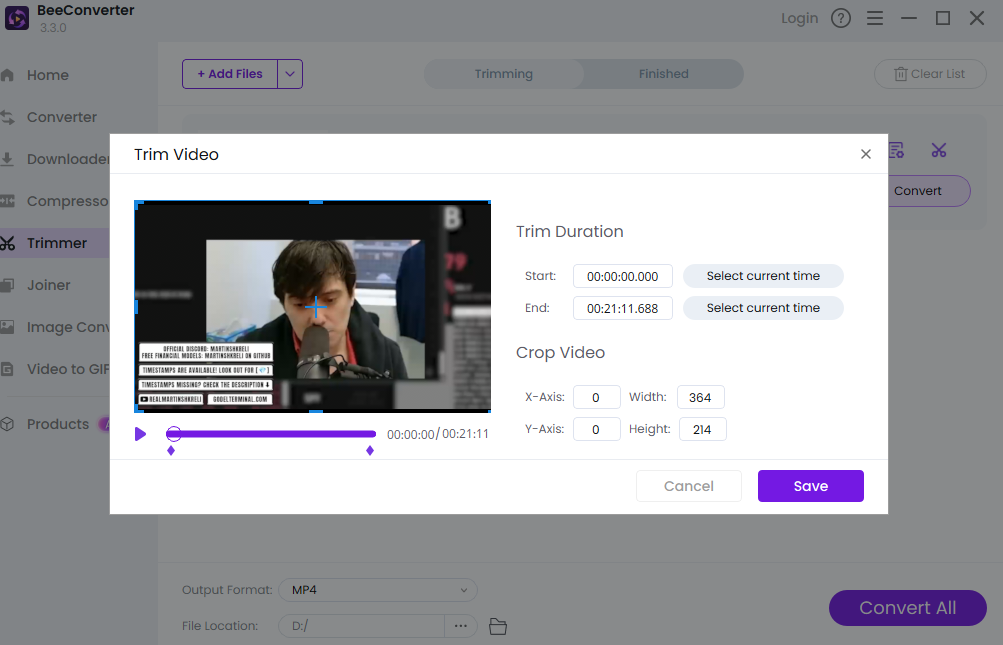Click the playback seek slider handle
Image resolution: width=1003 pixels, height=645 pixels.
(x=174, y=434)
